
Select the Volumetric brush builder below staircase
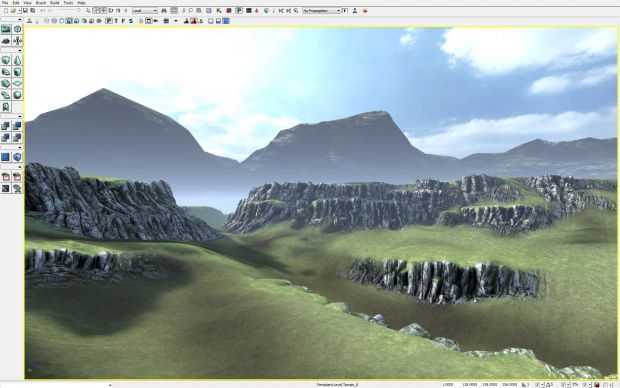click(6, 107)
